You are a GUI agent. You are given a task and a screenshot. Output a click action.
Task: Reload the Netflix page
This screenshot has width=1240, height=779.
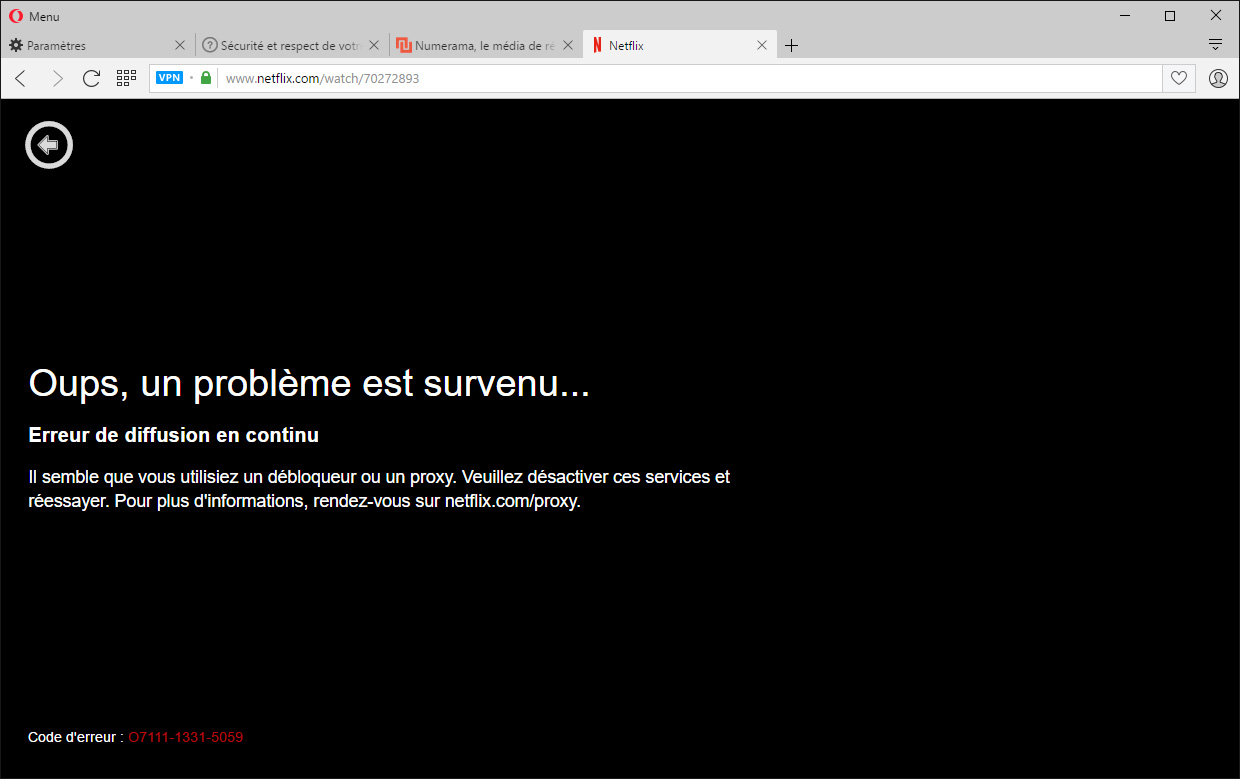pos(91,78)
